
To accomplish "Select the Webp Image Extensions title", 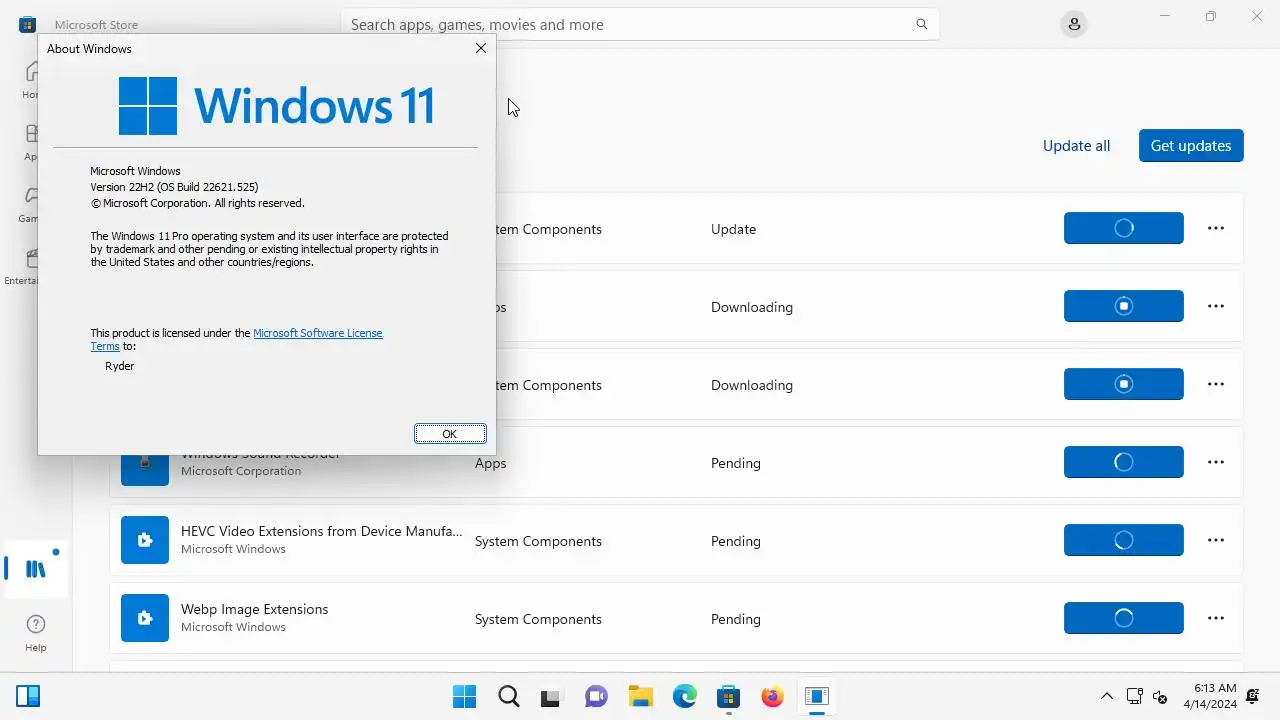I will click(x=254, y=609).
